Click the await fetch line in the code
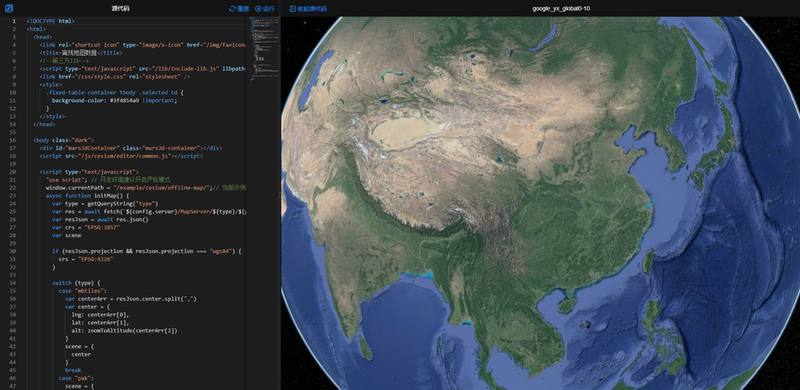Viewport: 800px width, 390px height. 149,211
